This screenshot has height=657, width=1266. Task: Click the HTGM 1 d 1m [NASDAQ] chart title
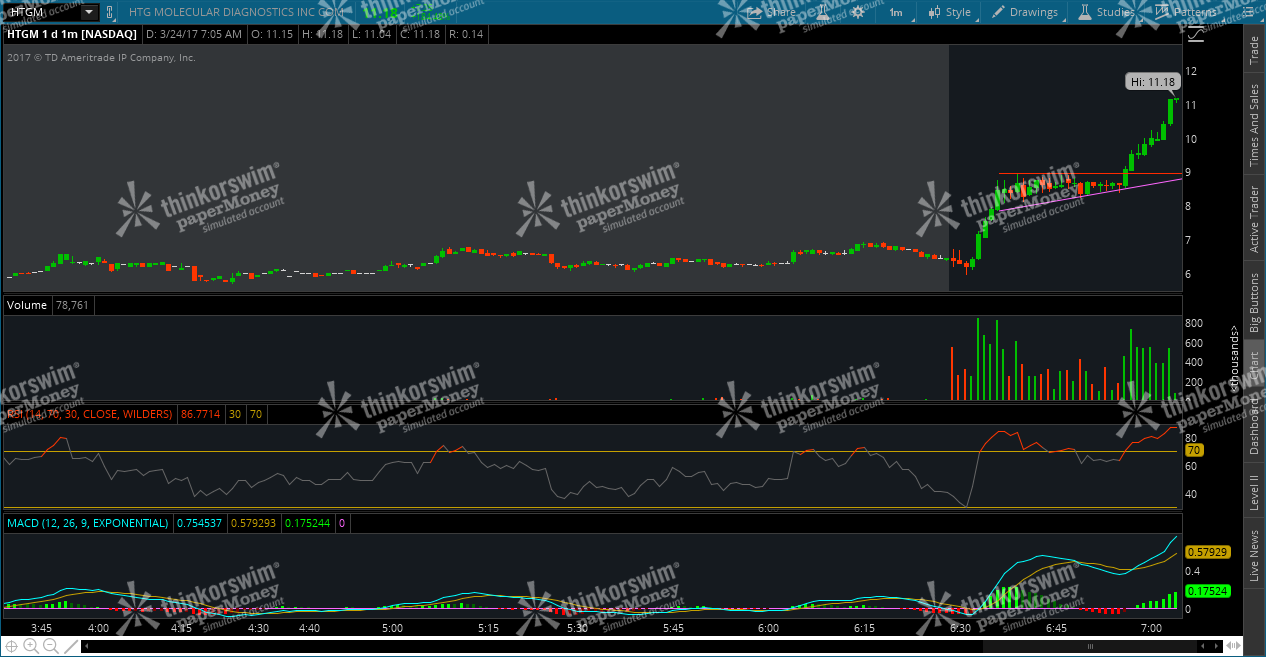71,34
